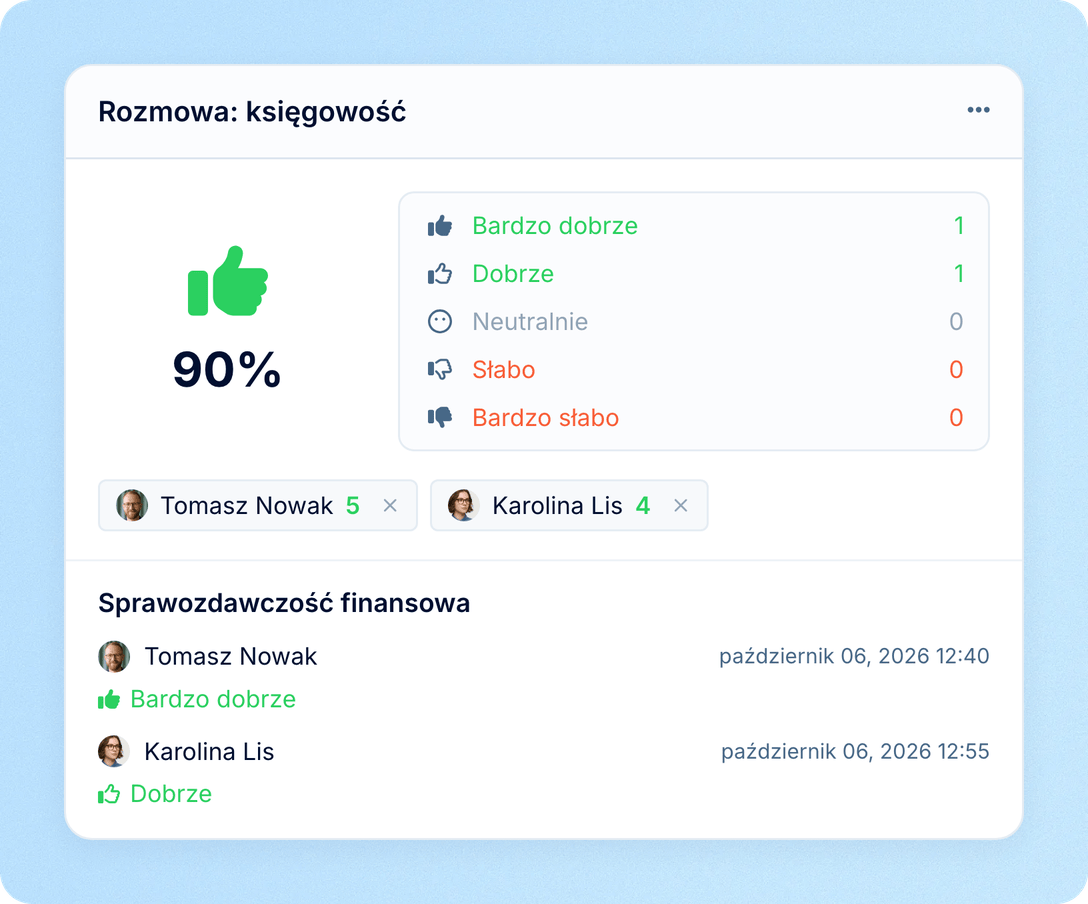Click the Karolina Lis name in chip
1088x904 pixels.
[557, 506]
